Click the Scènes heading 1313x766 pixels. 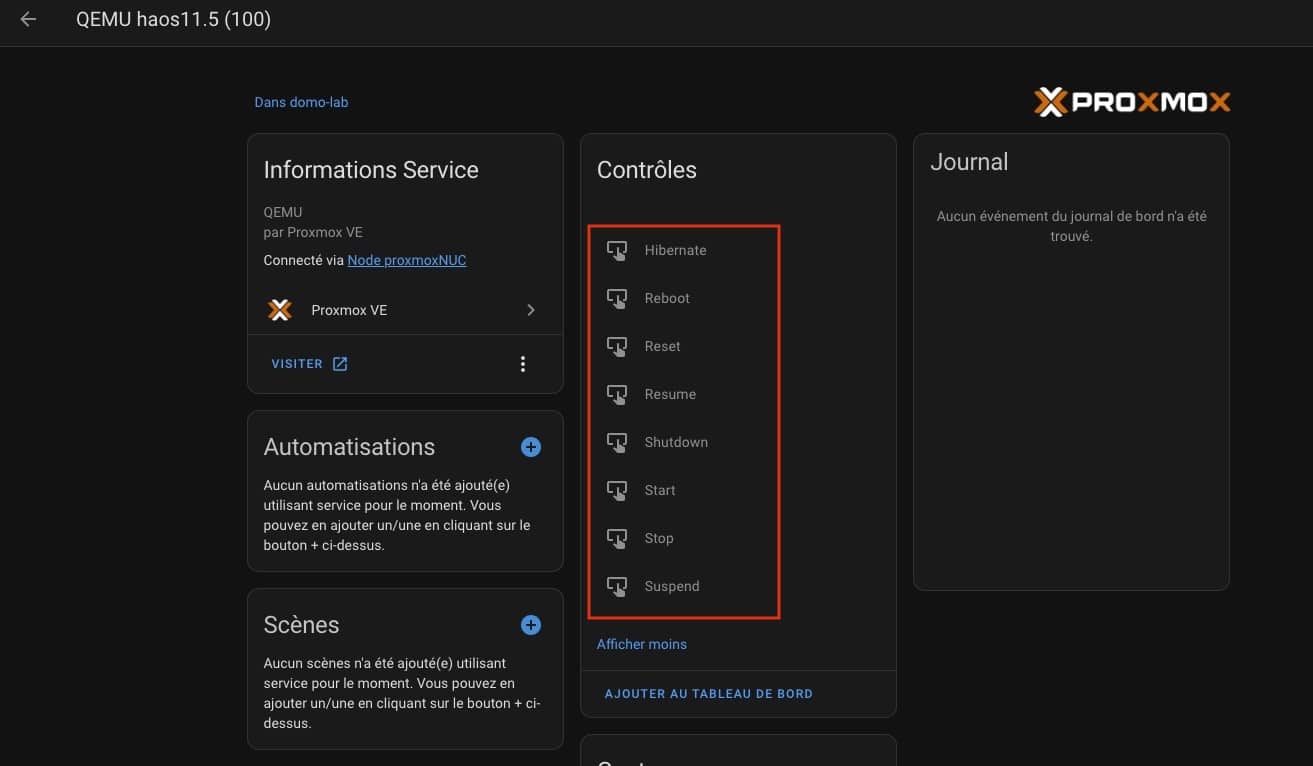301,625
